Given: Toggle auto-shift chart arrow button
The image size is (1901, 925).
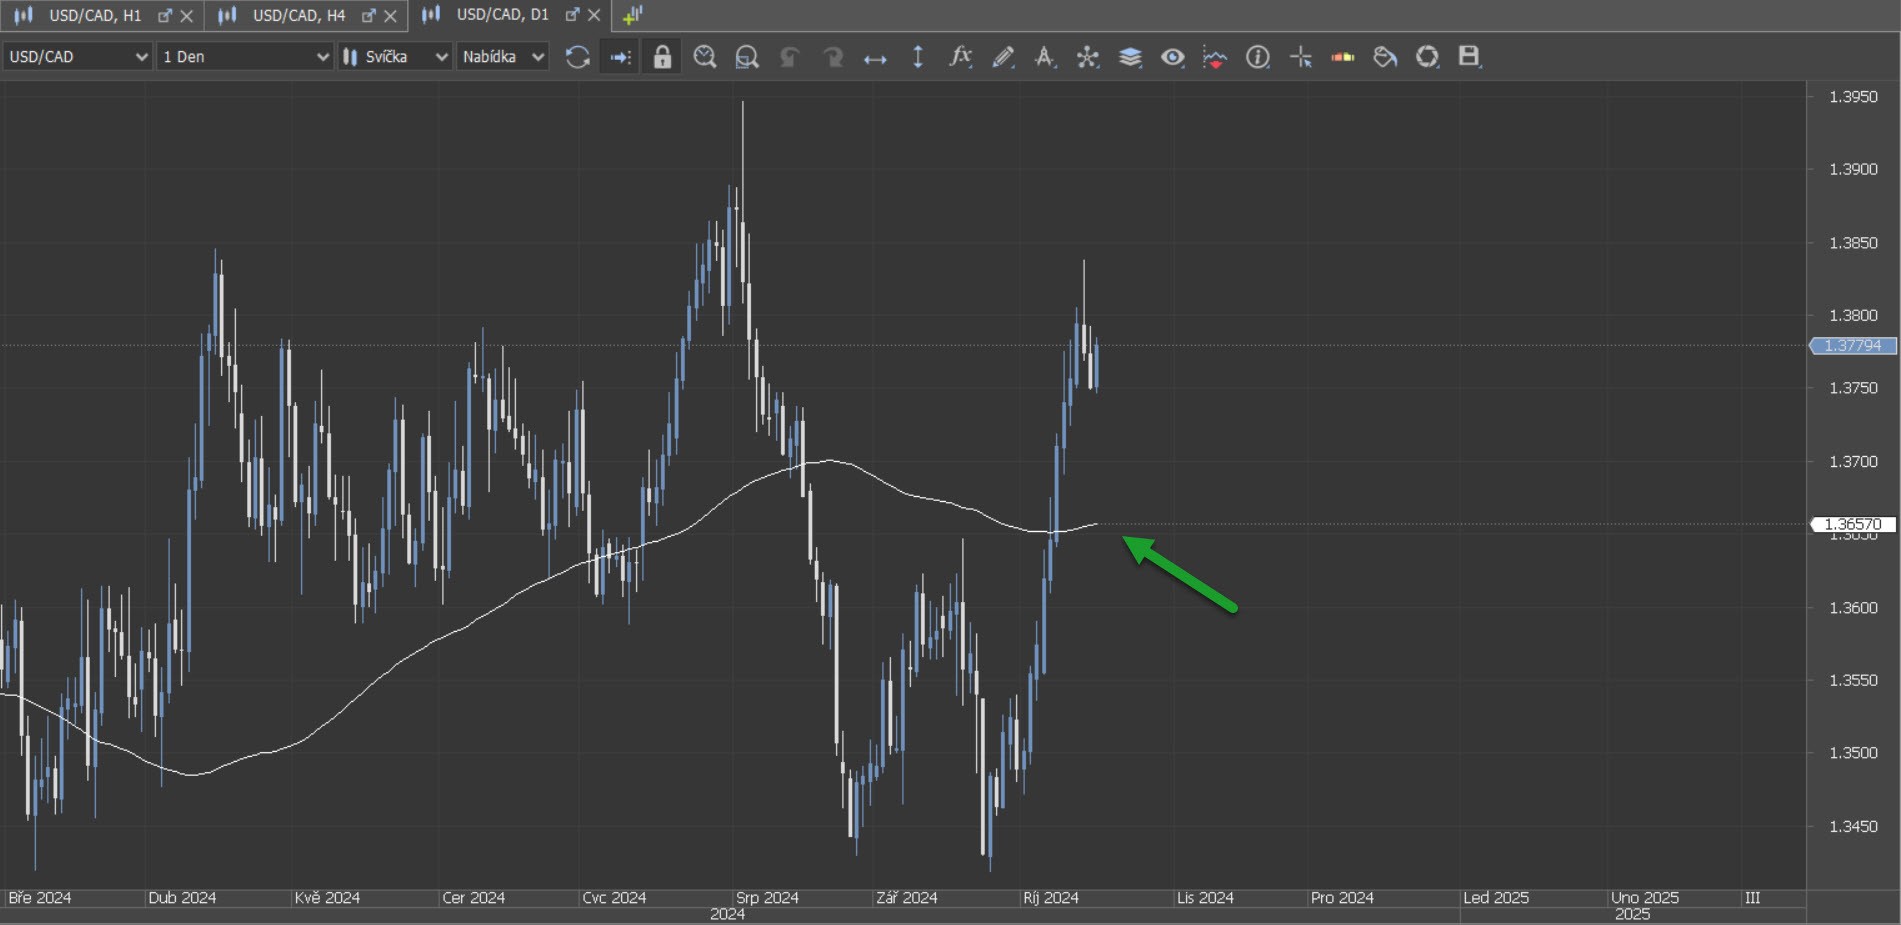Looking at the screenshot, I should 620,57.
